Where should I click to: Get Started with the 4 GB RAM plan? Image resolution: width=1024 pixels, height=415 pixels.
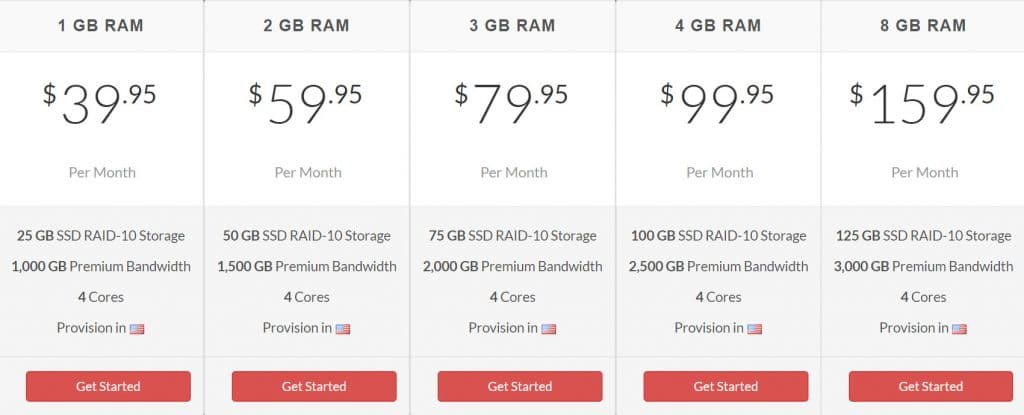click(726, 386)
